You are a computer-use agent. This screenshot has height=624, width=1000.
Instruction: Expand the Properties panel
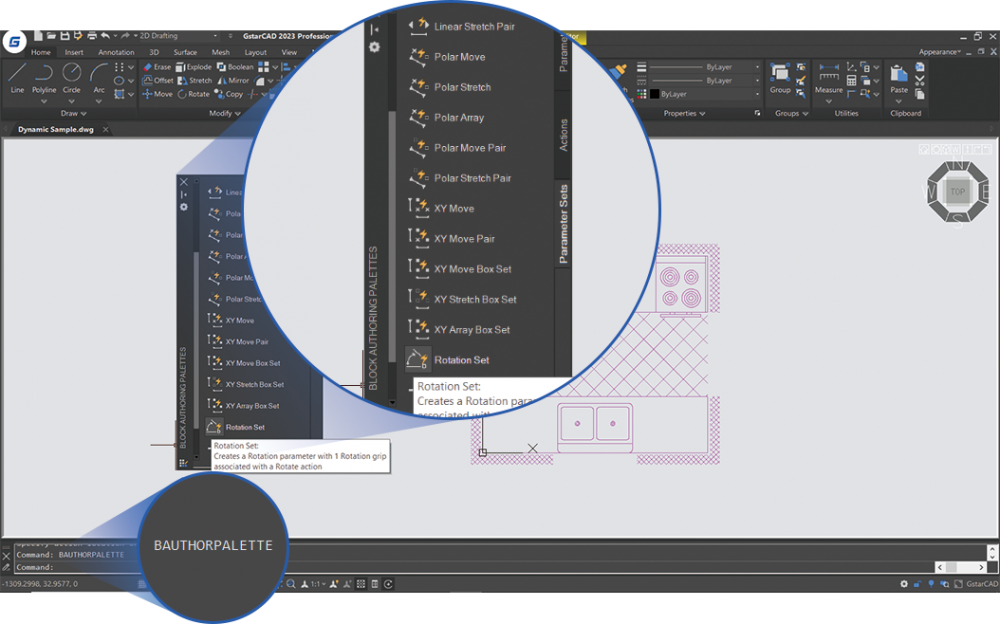[684, 114]
